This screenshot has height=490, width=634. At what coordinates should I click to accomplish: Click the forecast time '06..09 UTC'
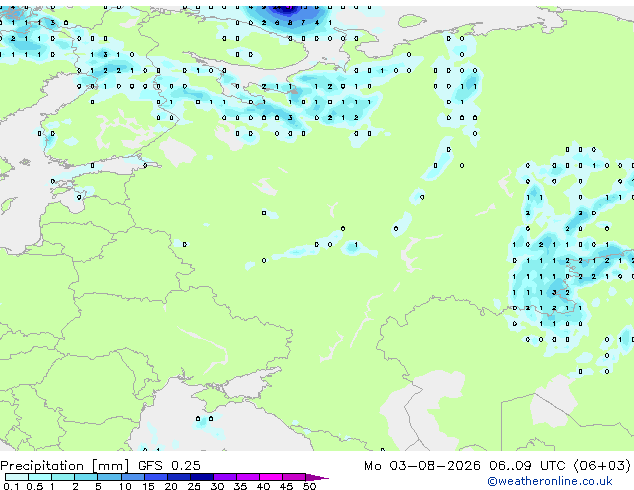pyautogui.click(x=527, y=466)
